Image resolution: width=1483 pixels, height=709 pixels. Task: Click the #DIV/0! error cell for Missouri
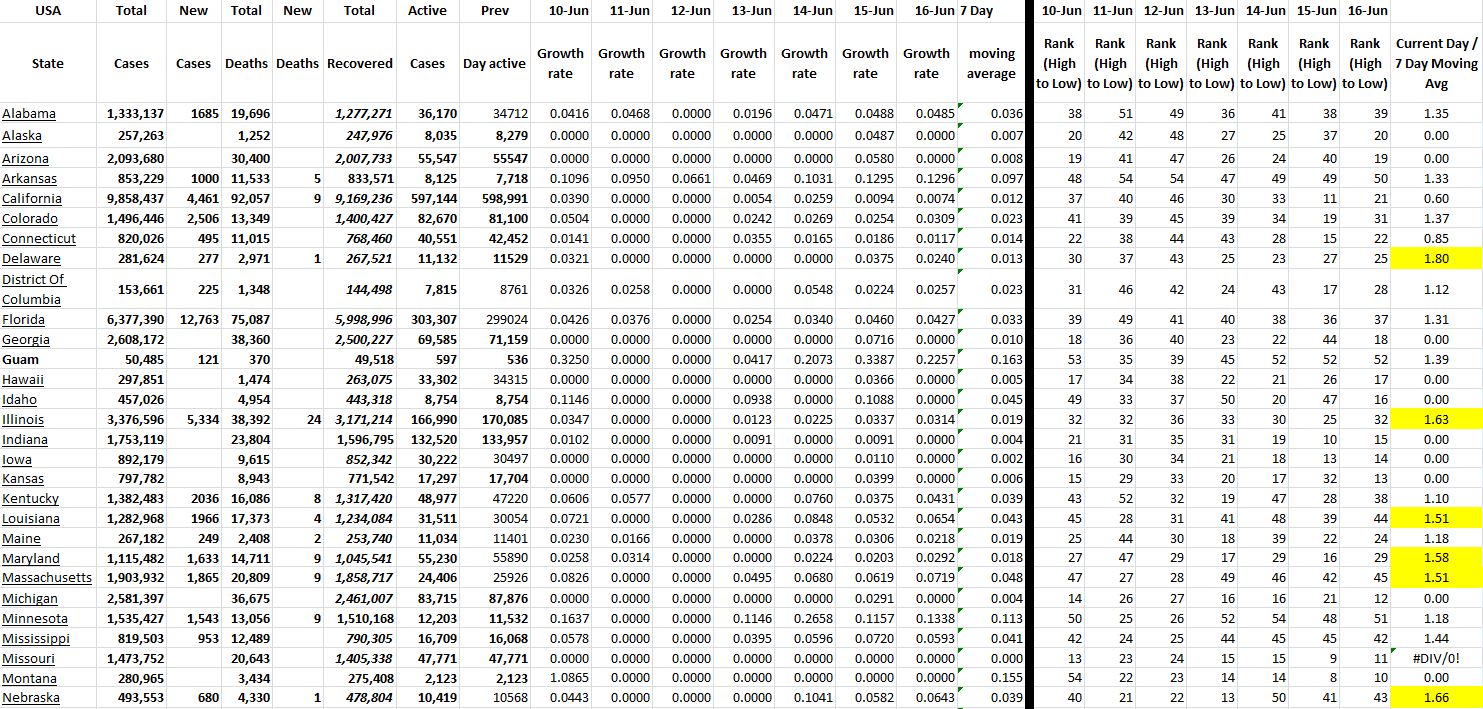click(x=1435, y=658)
